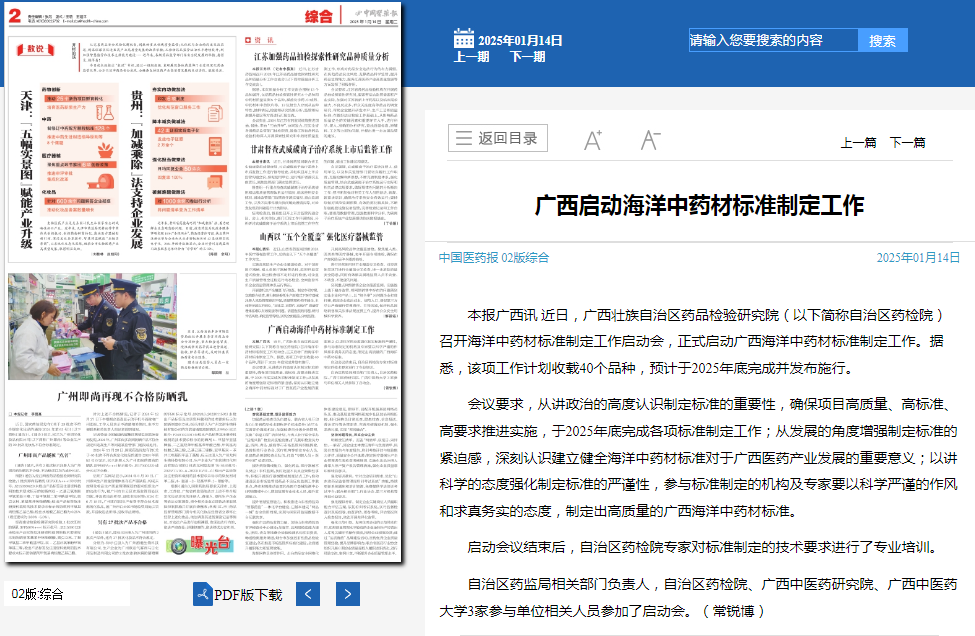
Task: Go to 下一期 next issue
Action: [x=528, y=57]
